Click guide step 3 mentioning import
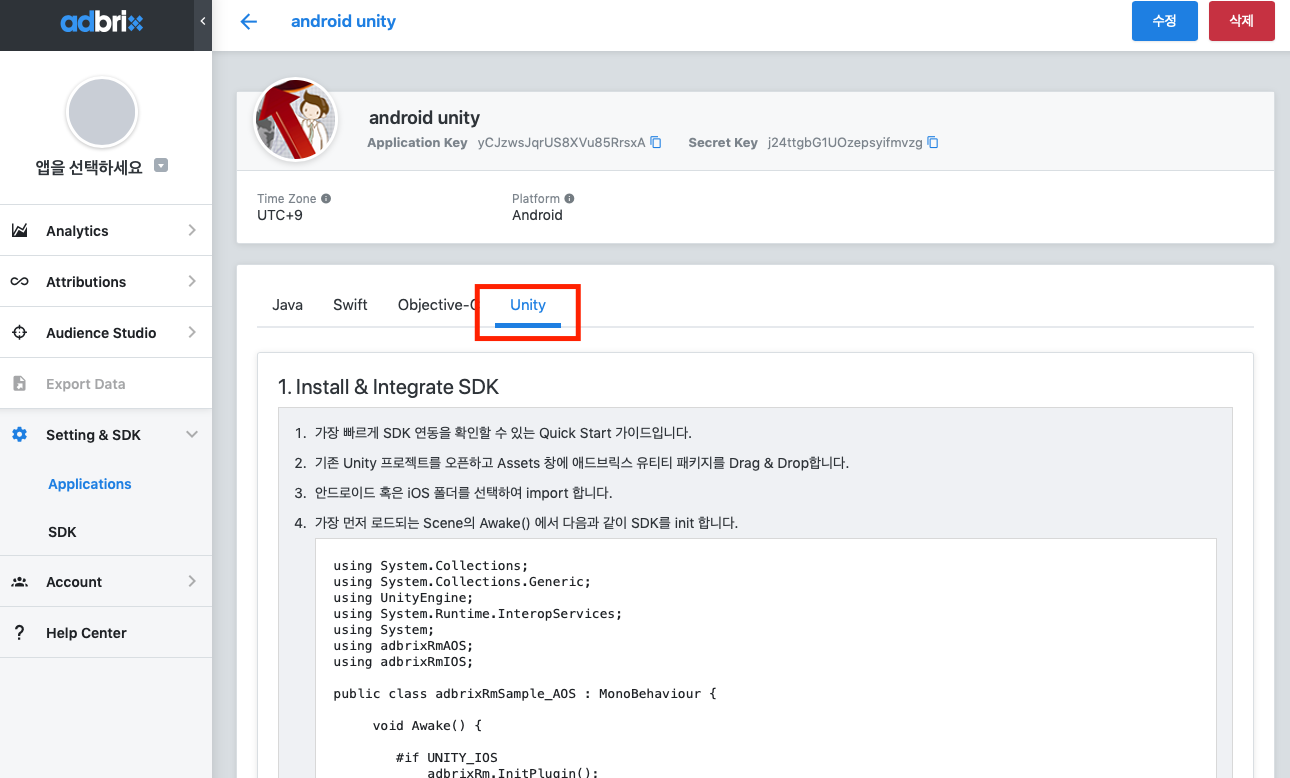 point(463,493)
